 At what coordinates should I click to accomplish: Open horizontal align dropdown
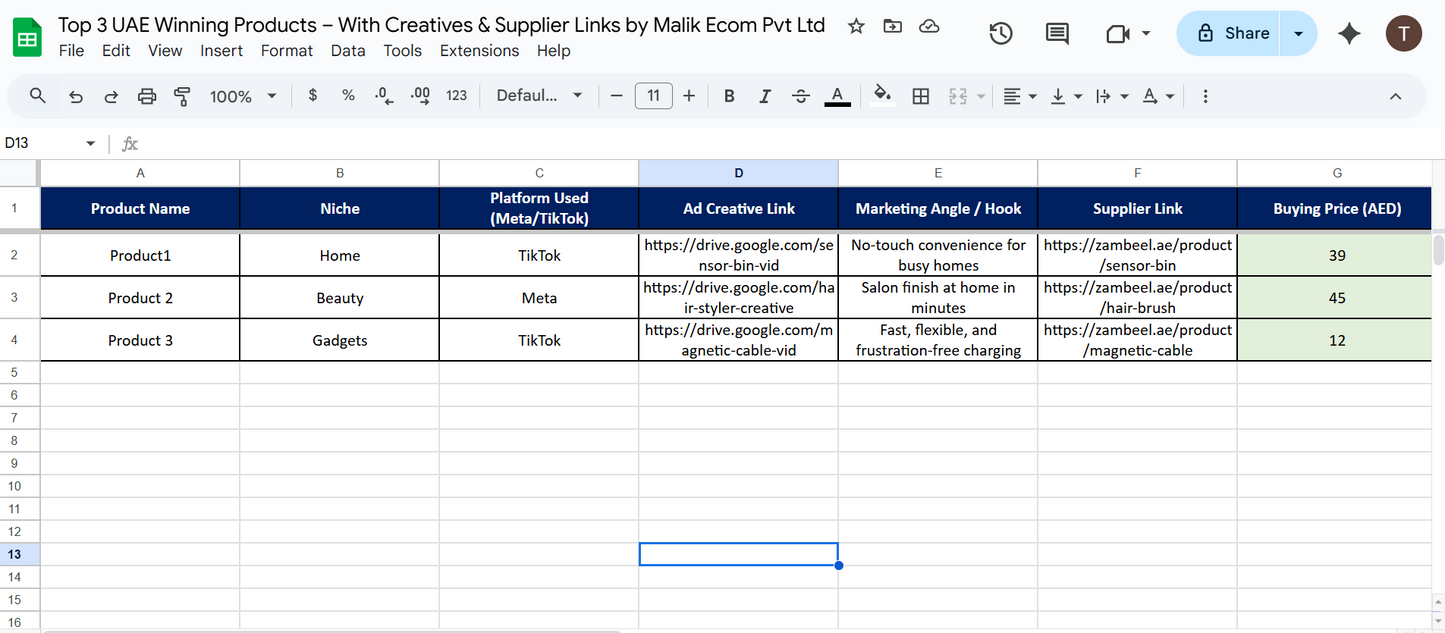1019,96
